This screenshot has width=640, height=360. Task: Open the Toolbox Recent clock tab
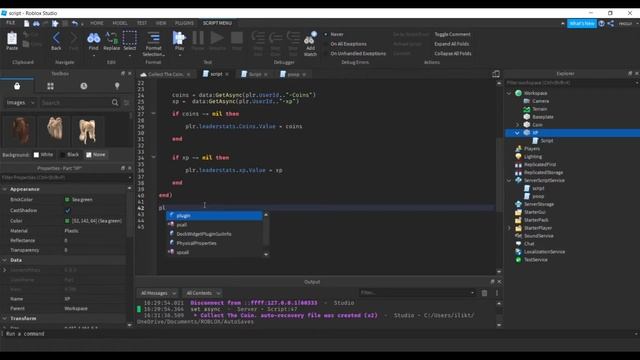click(84, 86)
